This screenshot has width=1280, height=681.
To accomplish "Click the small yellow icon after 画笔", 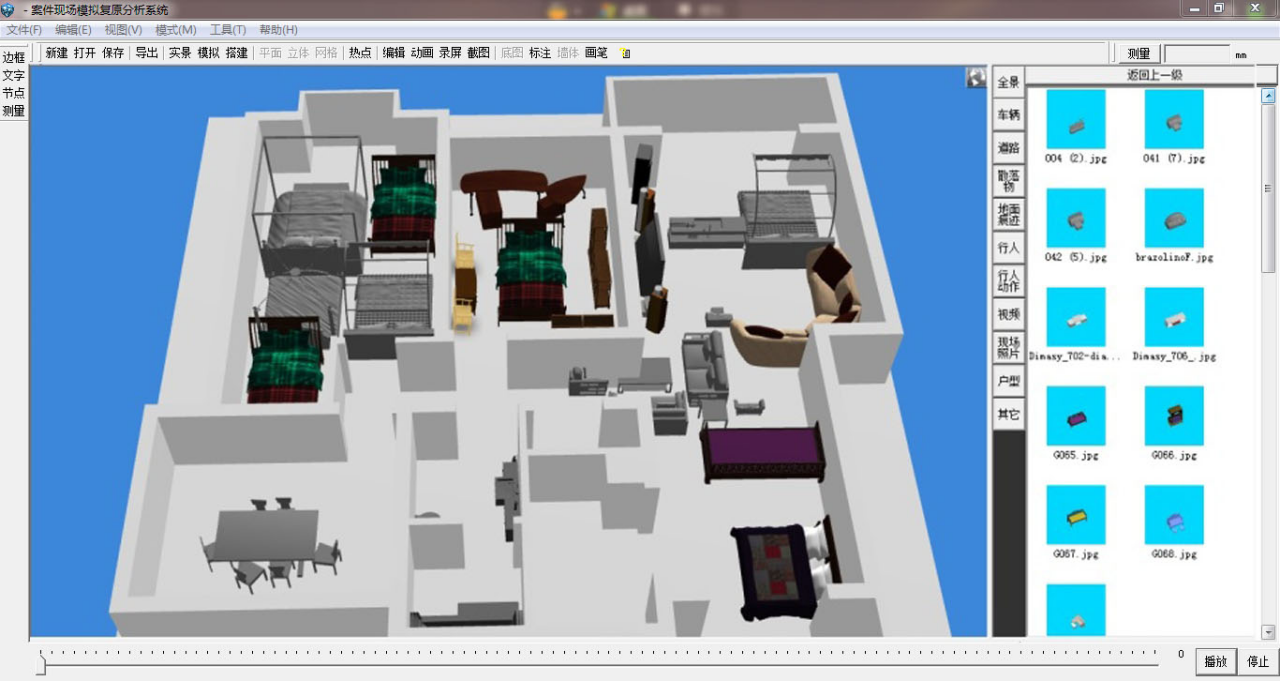I will pyautogui.click(x=625, y=53).
